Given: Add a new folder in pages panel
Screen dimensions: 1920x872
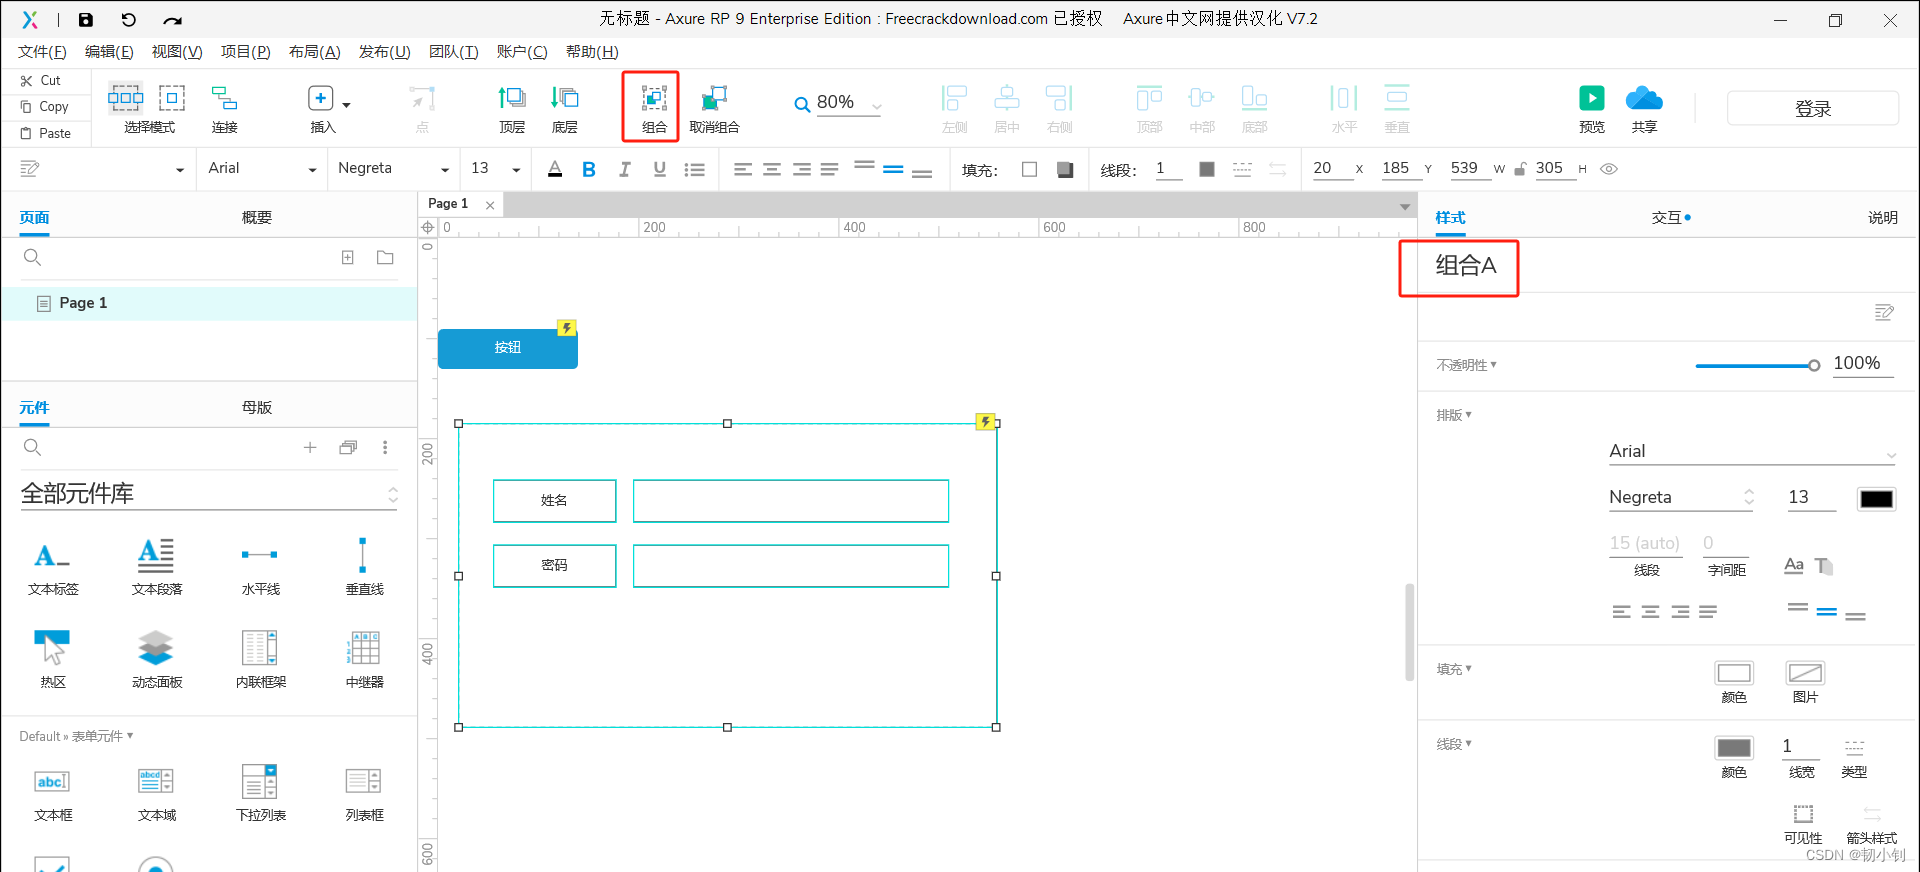Looking at the screenshot, I should tap(385, 257).
